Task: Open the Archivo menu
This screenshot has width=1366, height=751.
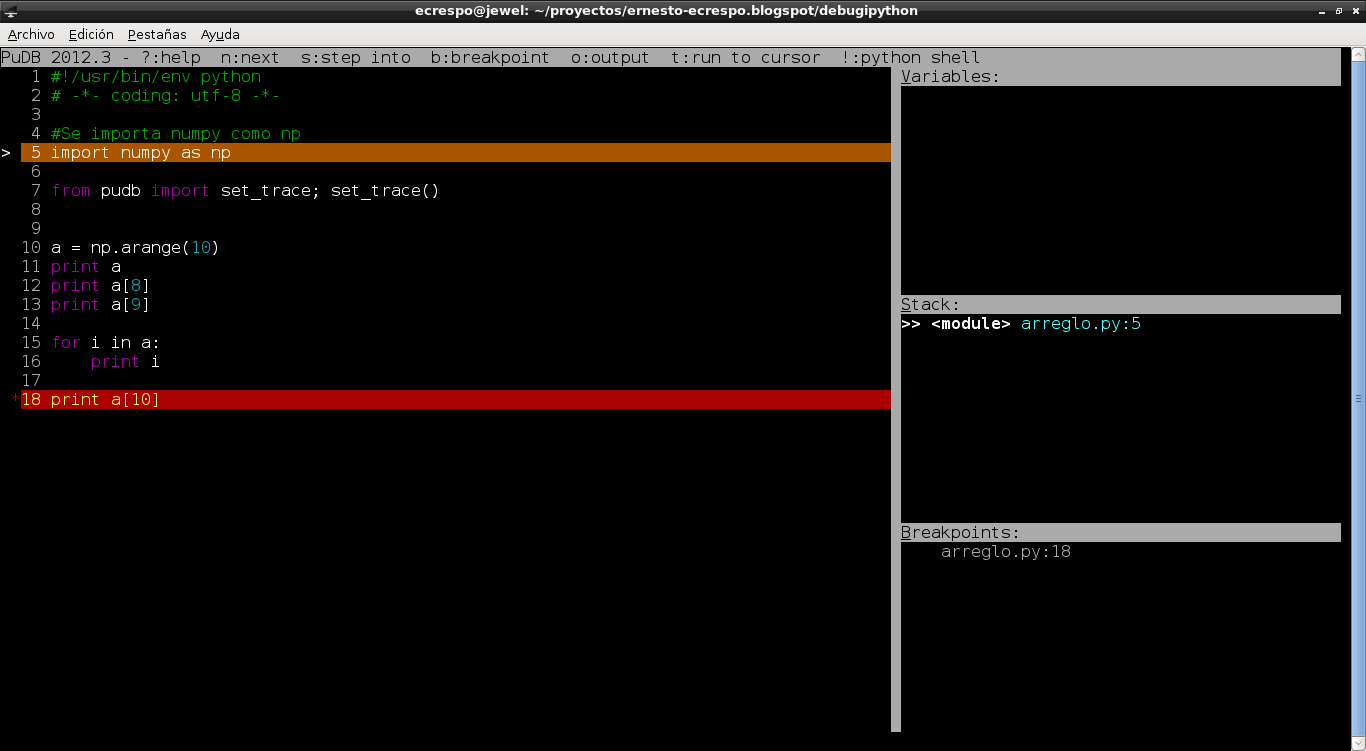Action: point(31,34)
